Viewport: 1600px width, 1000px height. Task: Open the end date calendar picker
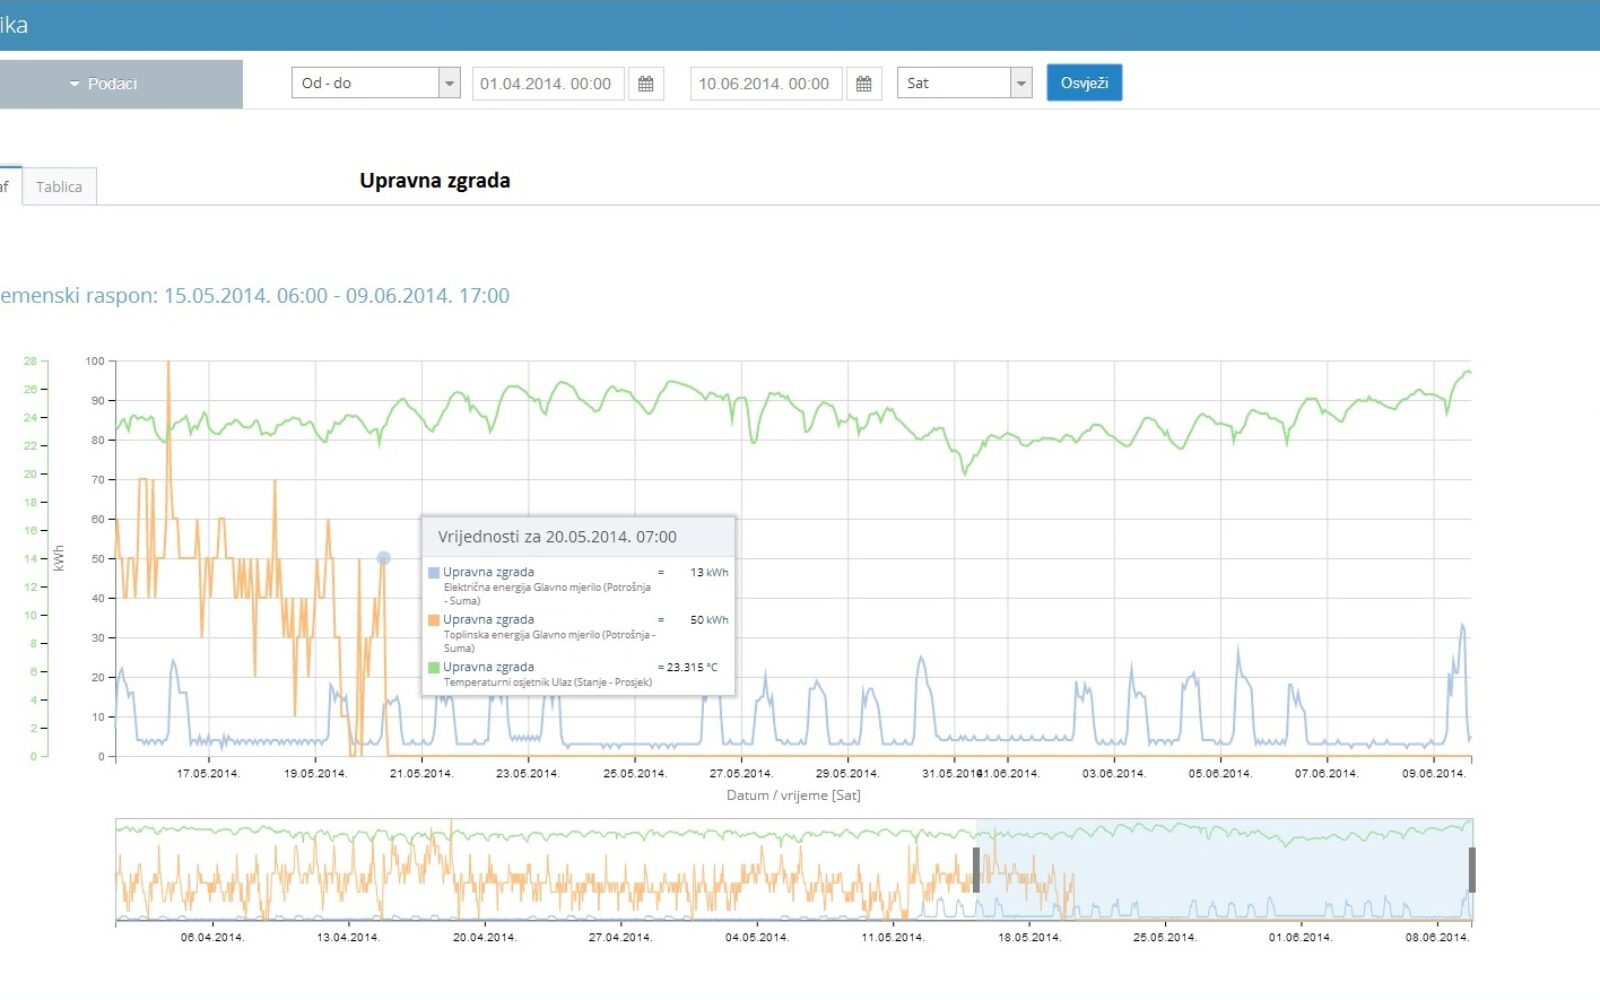coord(864,84)
